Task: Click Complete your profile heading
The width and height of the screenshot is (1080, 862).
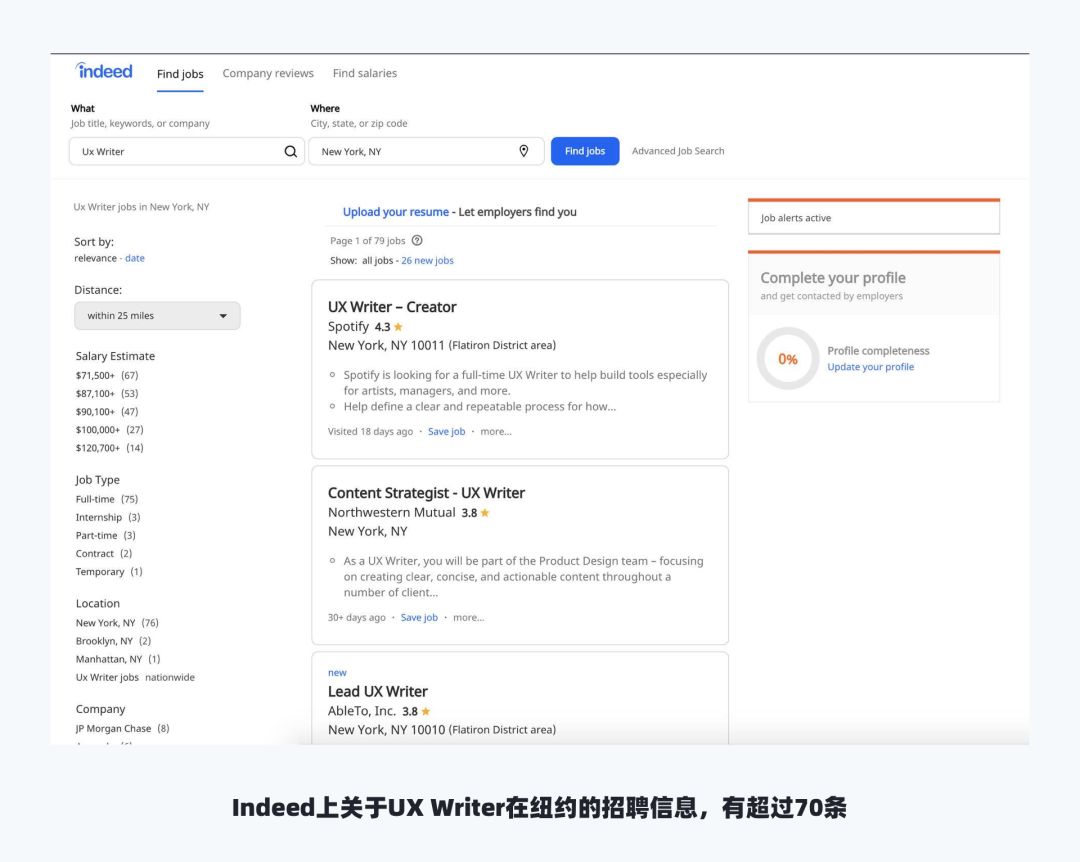Action: (833, 278)
